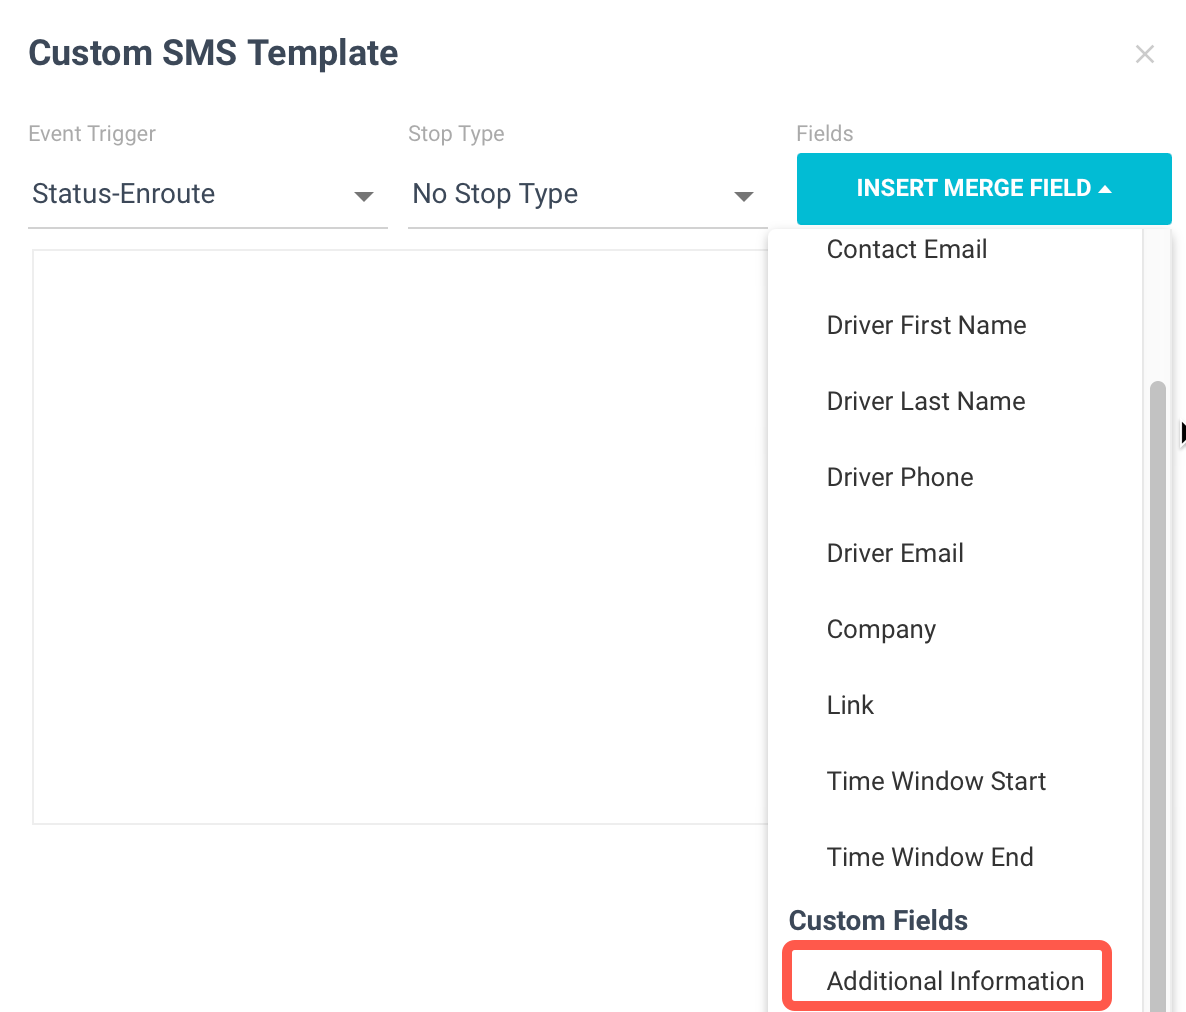Click the Insert Merge Field button
1186x1012 pixels.
coord(984,188)
